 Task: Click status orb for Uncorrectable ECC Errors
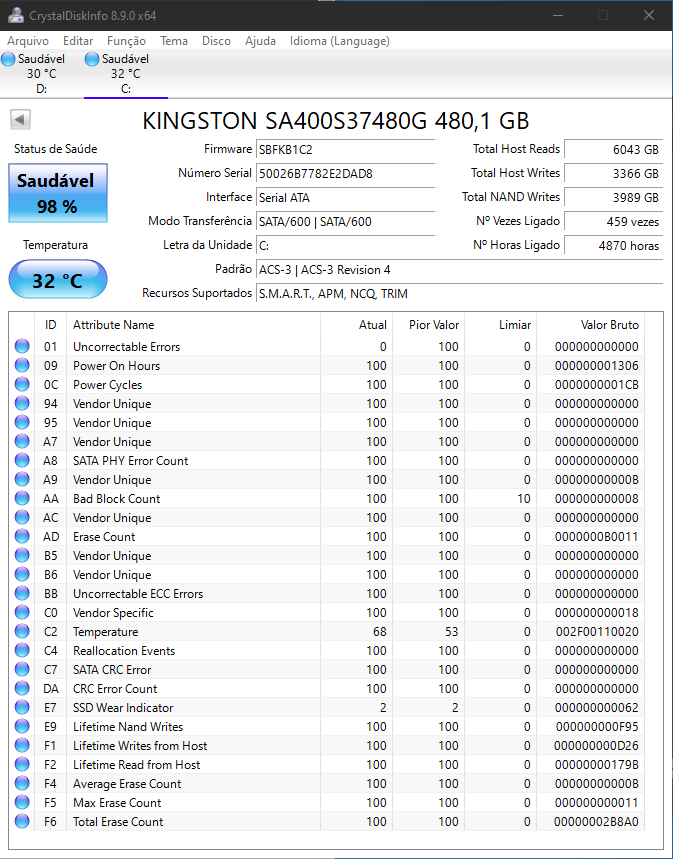(x=22, y=593)
